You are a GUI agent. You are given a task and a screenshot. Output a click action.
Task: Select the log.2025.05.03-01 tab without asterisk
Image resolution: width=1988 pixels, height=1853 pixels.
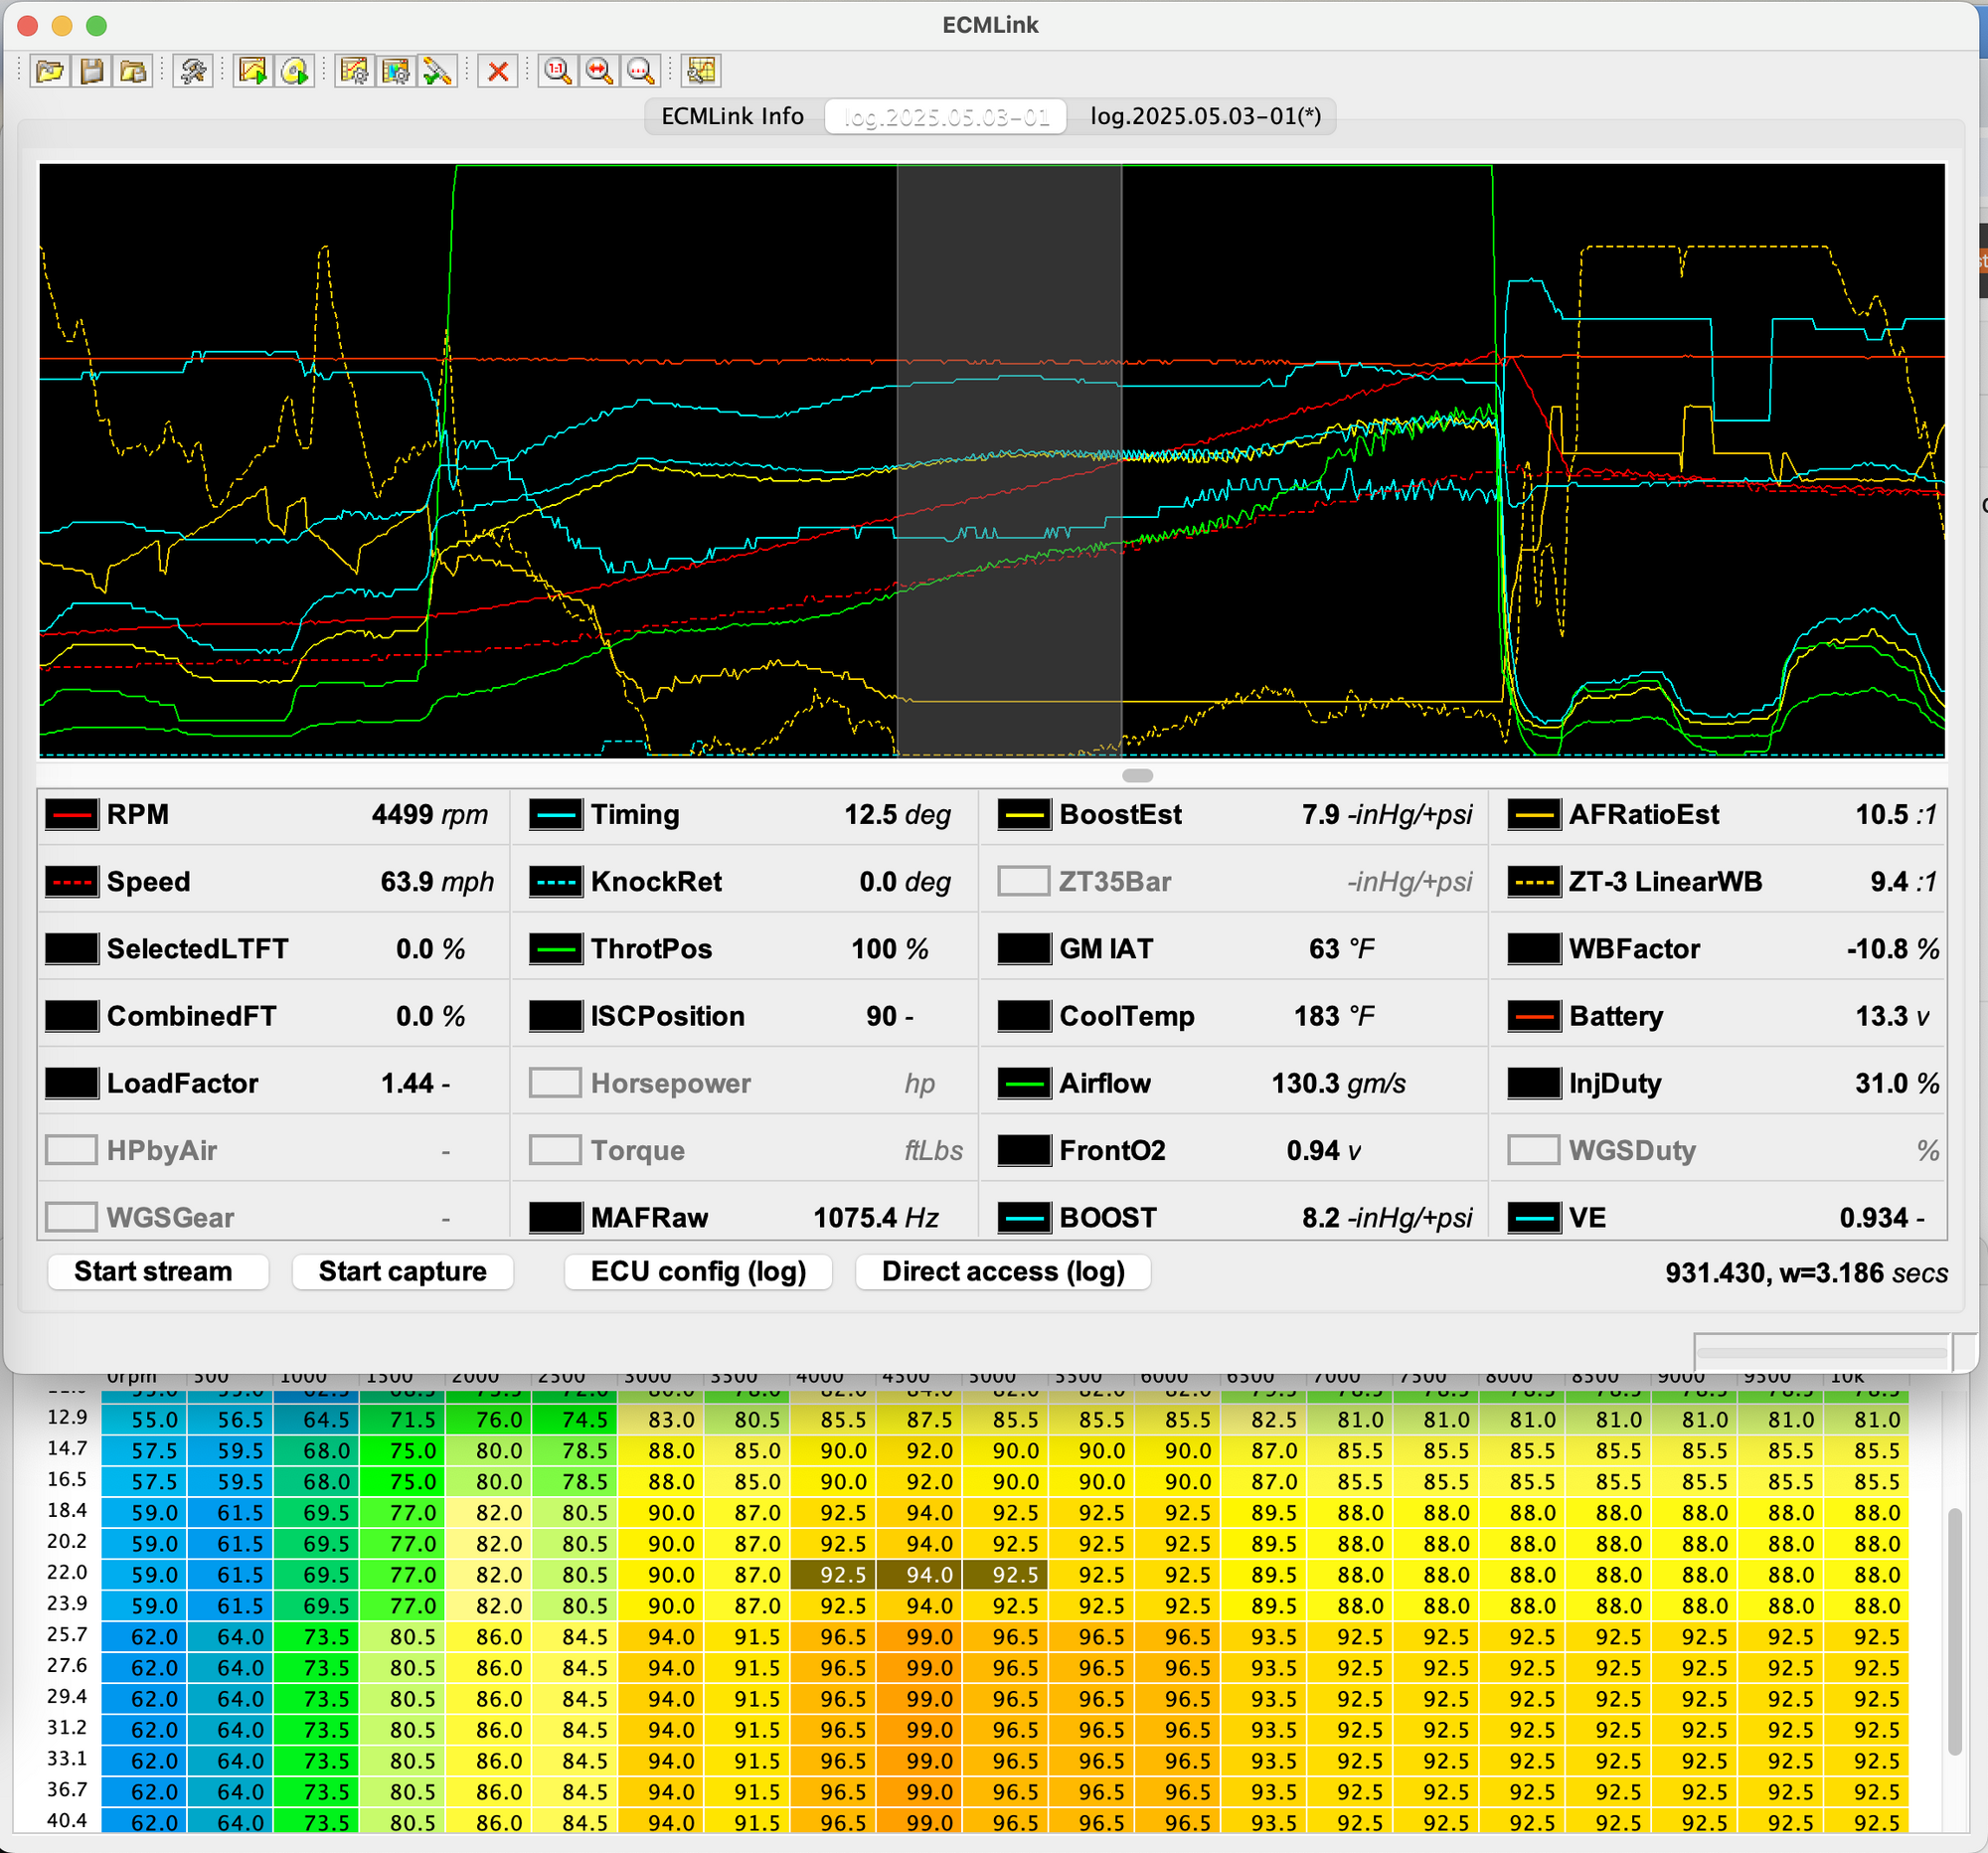click(x=946, y=116)
